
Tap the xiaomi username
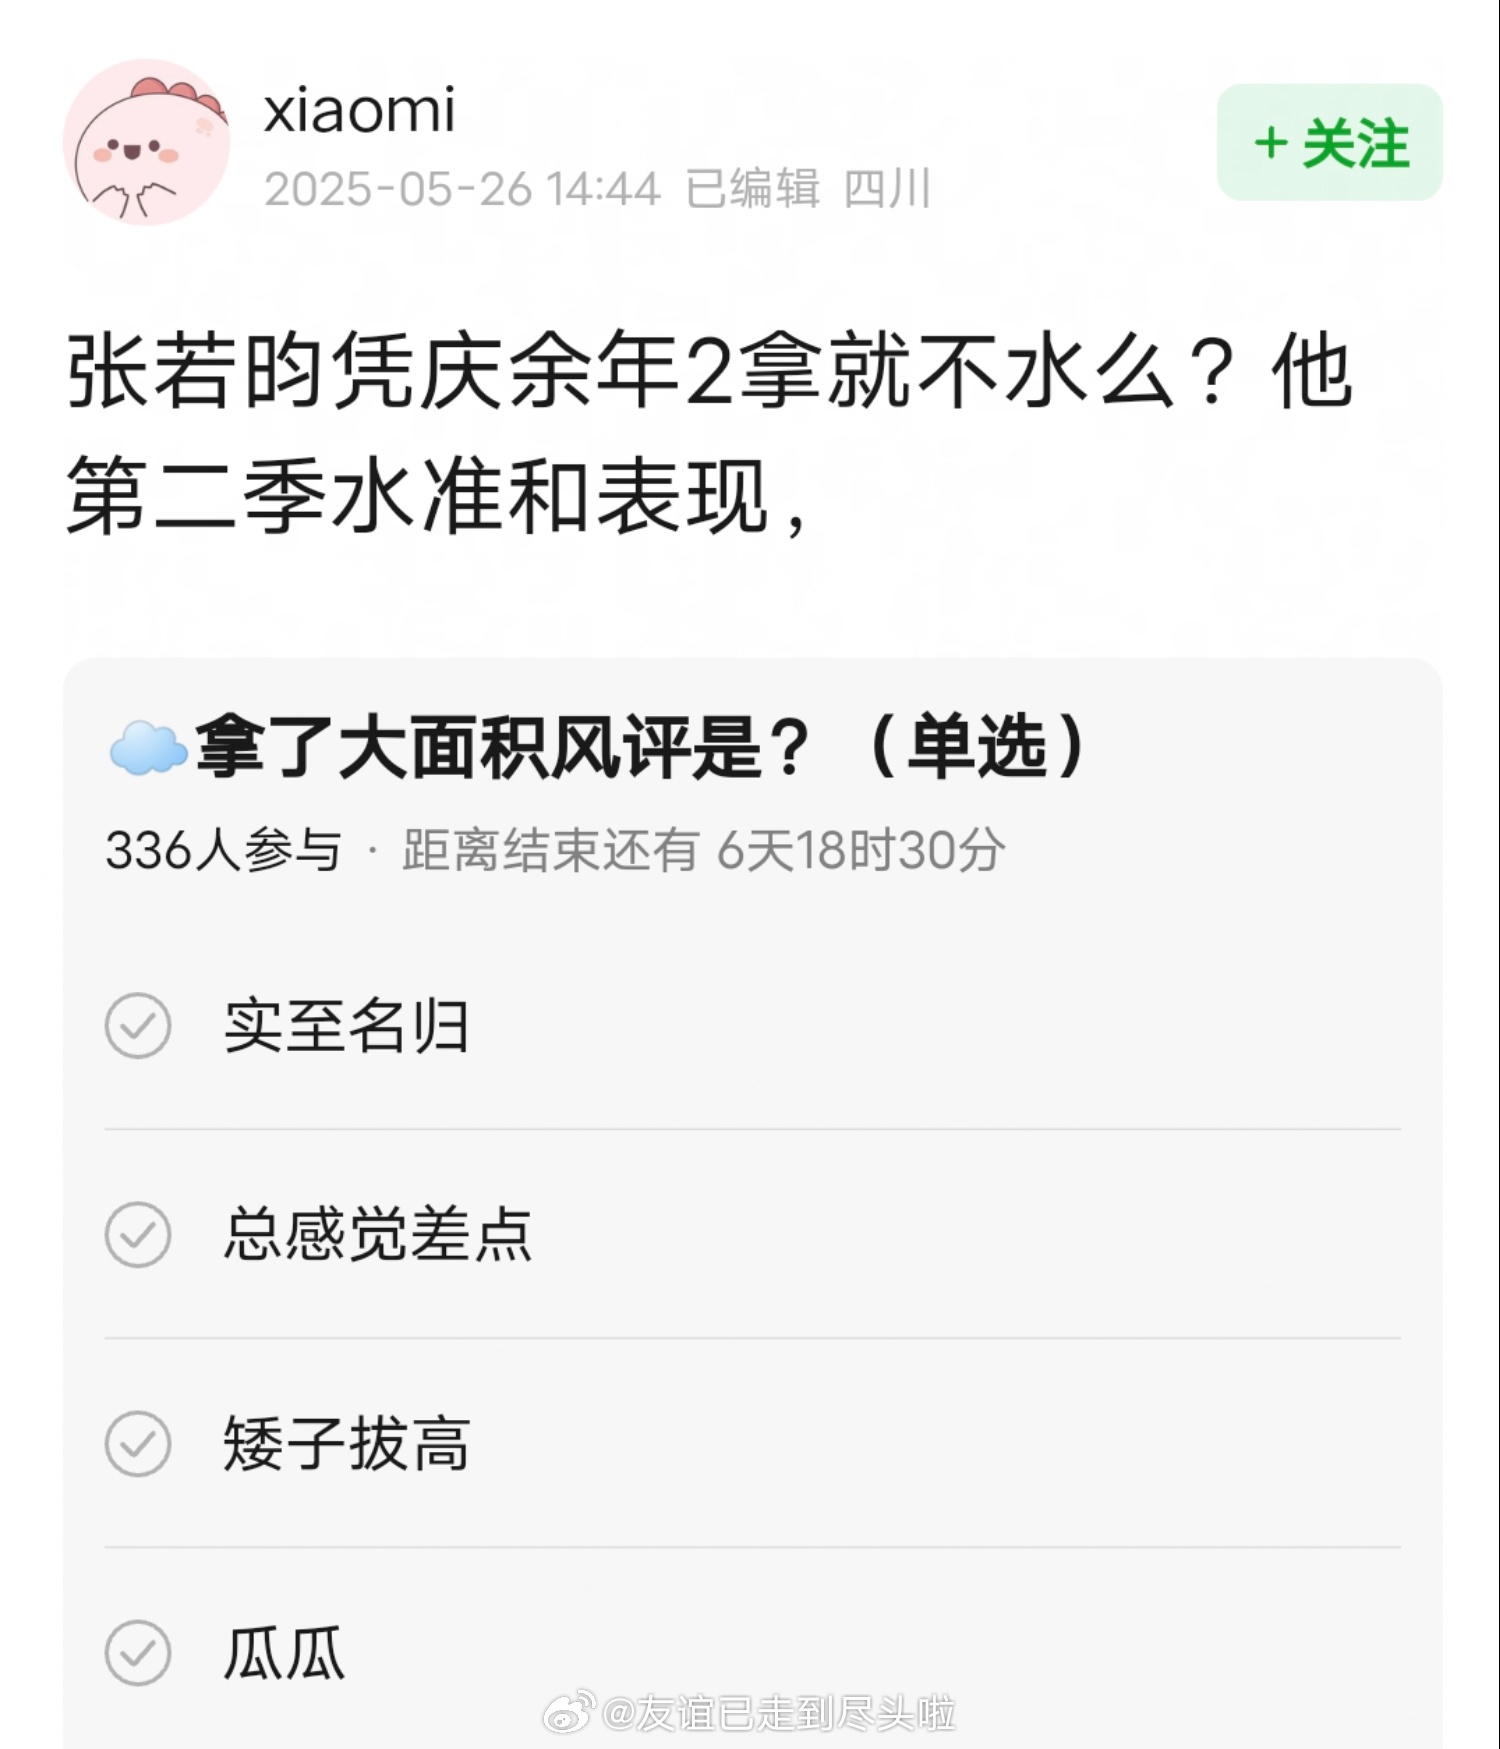359,109
